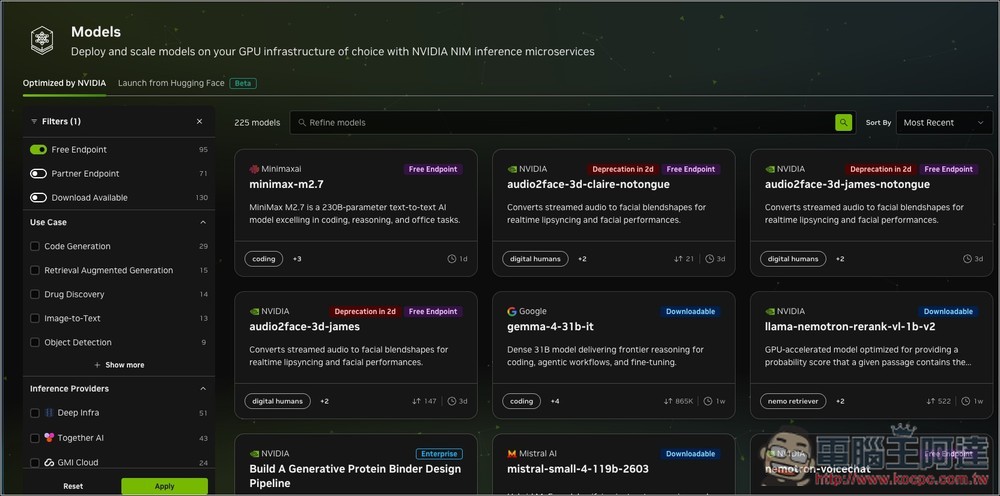Image resolution: width=1000 pixels, height=496 pixels.
Task: Click clock icon on minimax-m2.7 card
Action: (x=452, y=259)
